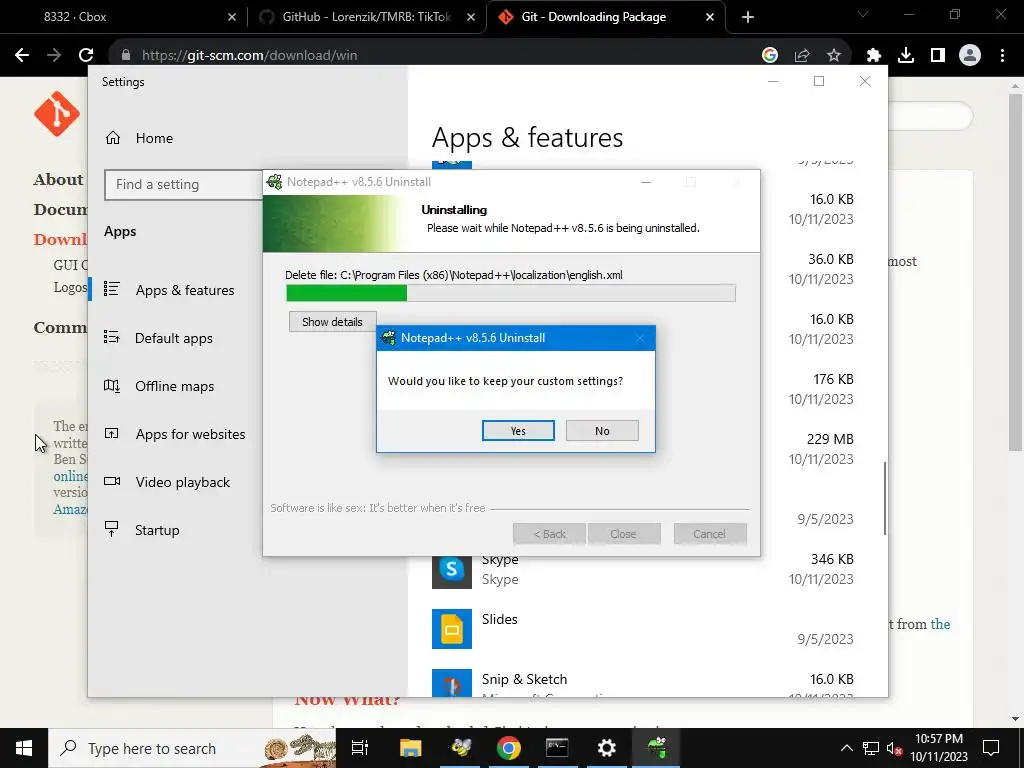Click the Apps & features list icon

point(112,289)
